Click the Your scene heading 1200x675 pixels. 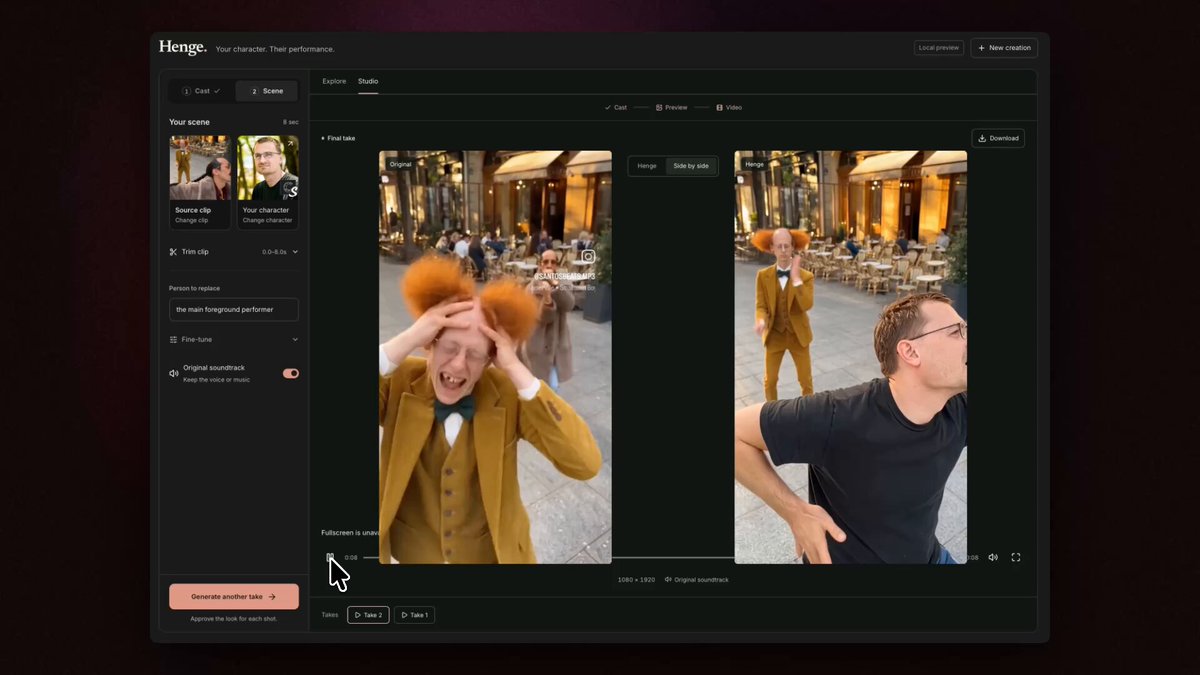pos(189,122)
